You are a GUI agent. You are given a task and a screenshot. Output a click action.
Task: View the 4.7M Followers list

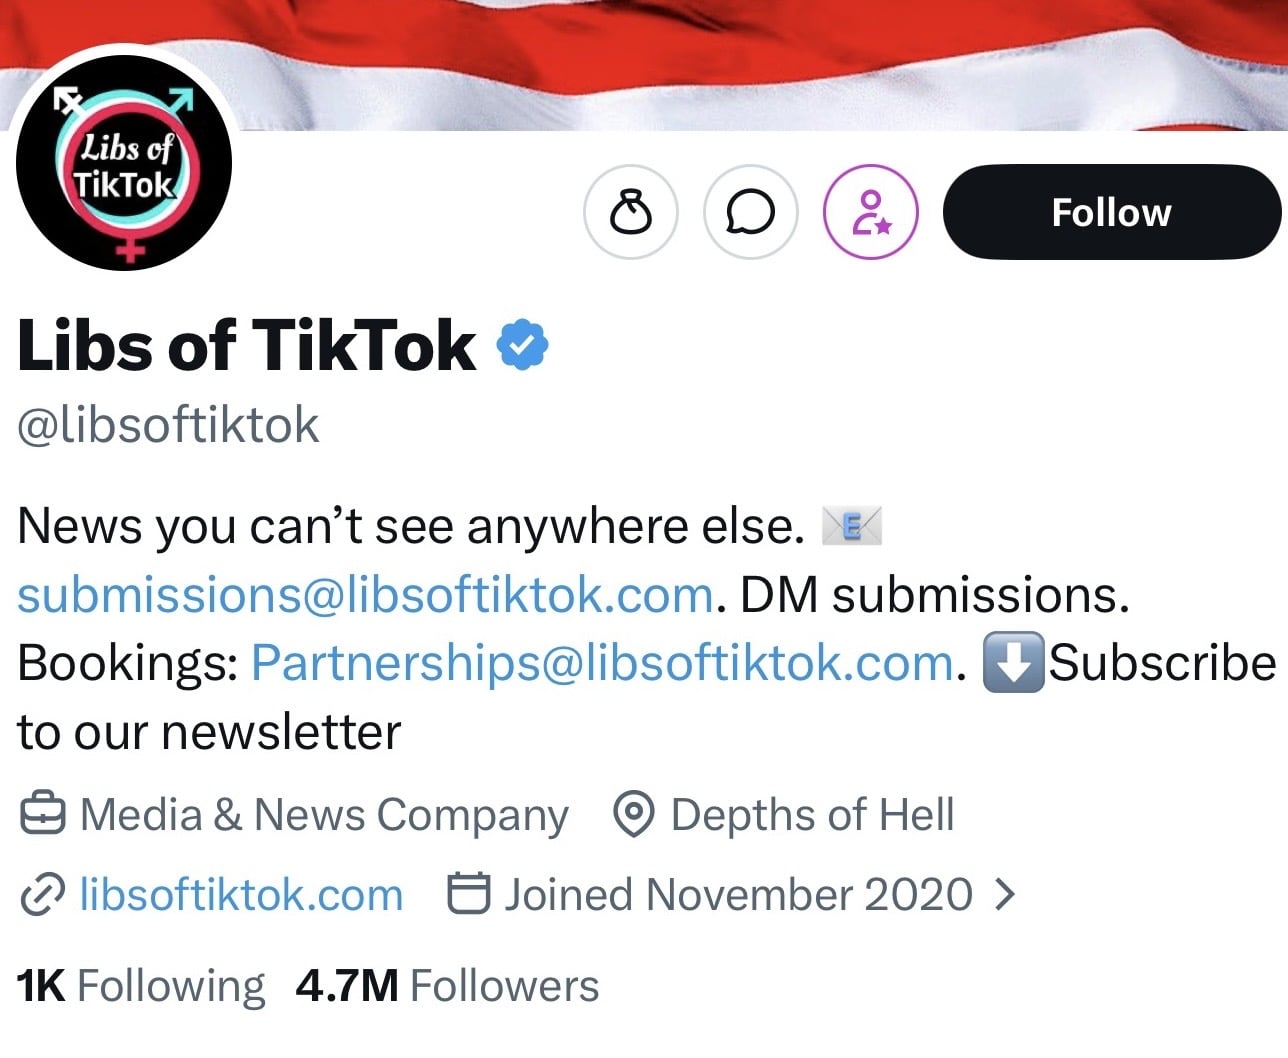pyautogui.click(x=447, y=986)
